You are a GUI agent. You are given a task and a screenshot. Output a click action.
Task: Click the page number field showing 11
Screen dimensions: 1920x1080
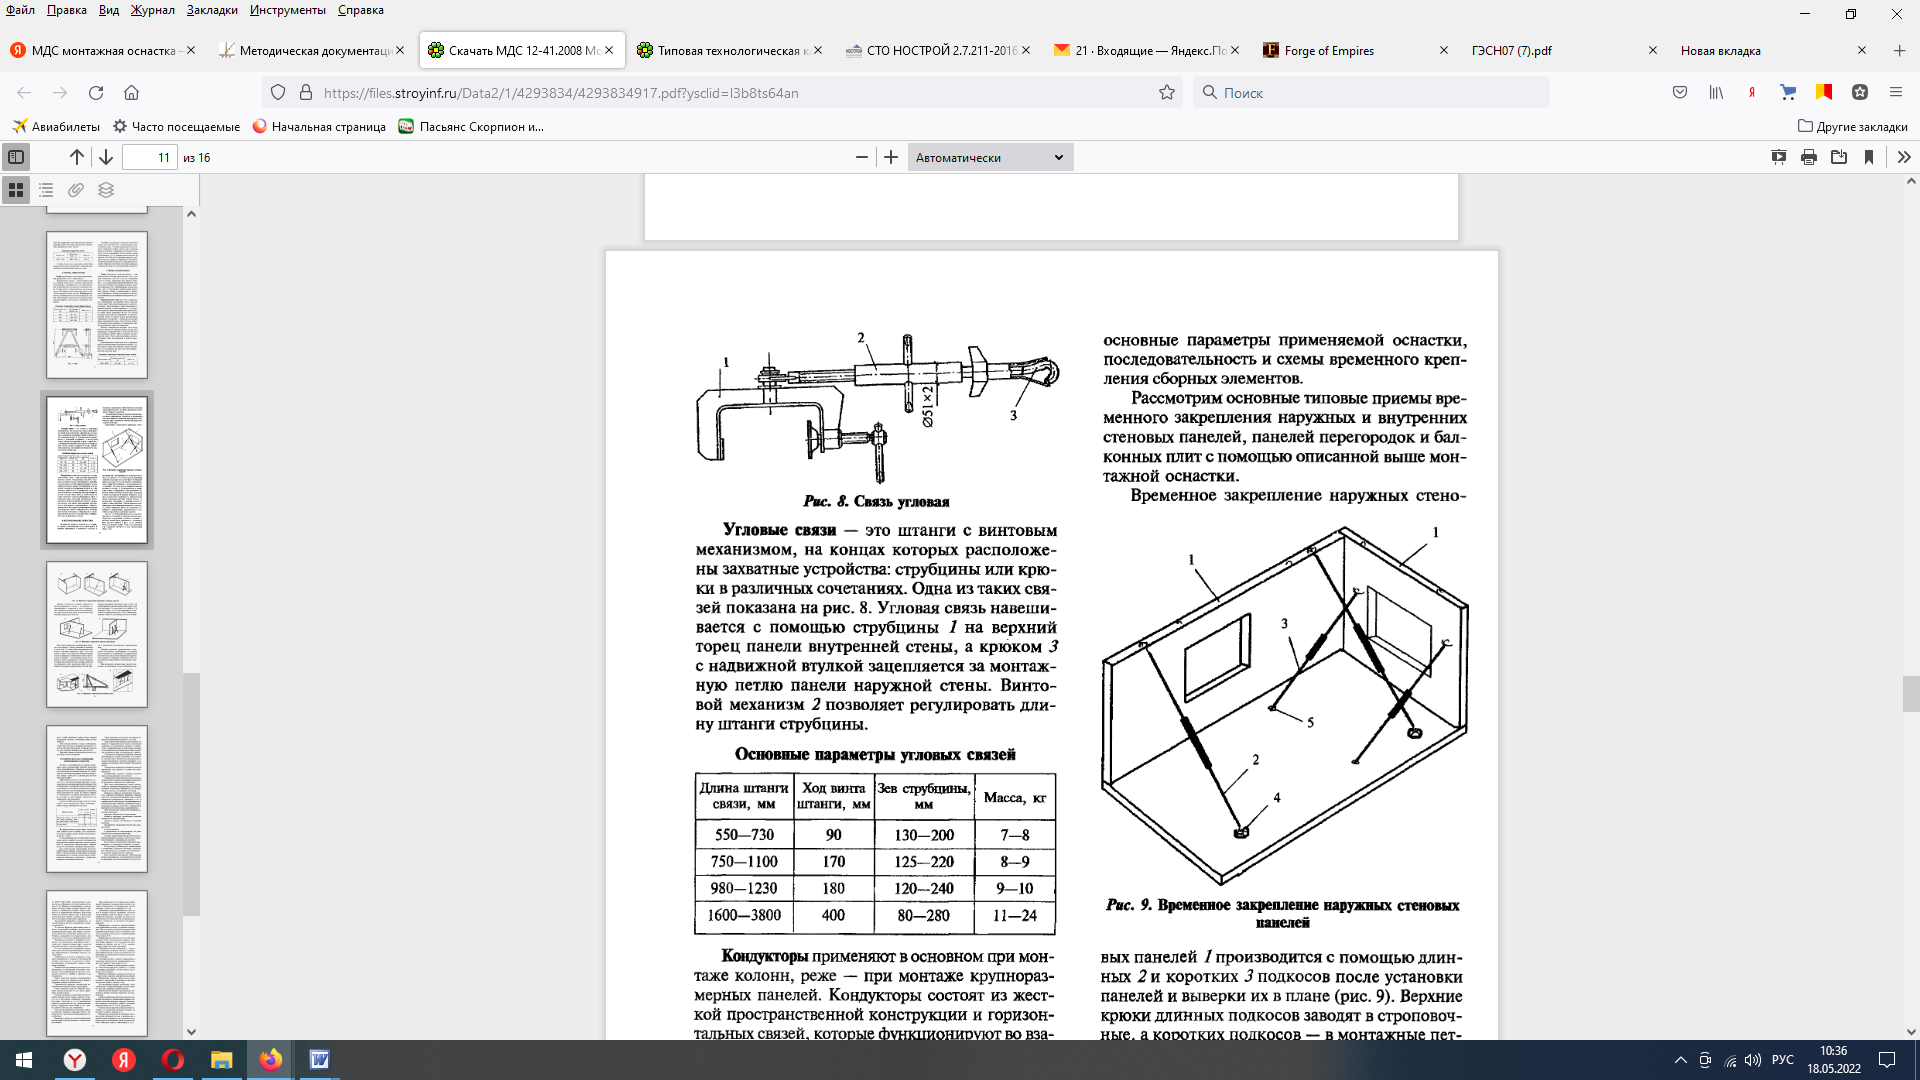pyautogui.click(x=150, y=157)
